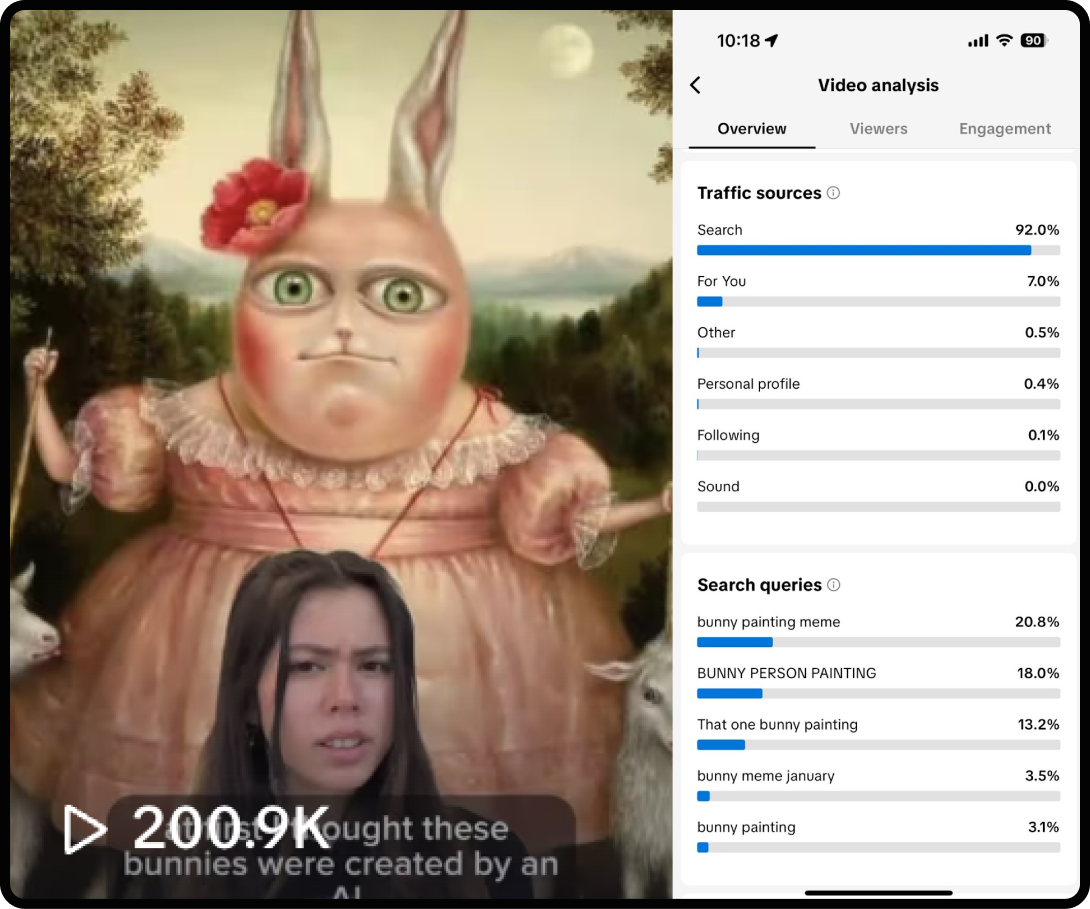Viewport: 1090px width, 909px height.
Task: Click the 'Search queries' heading
Action: coord(759,585)
